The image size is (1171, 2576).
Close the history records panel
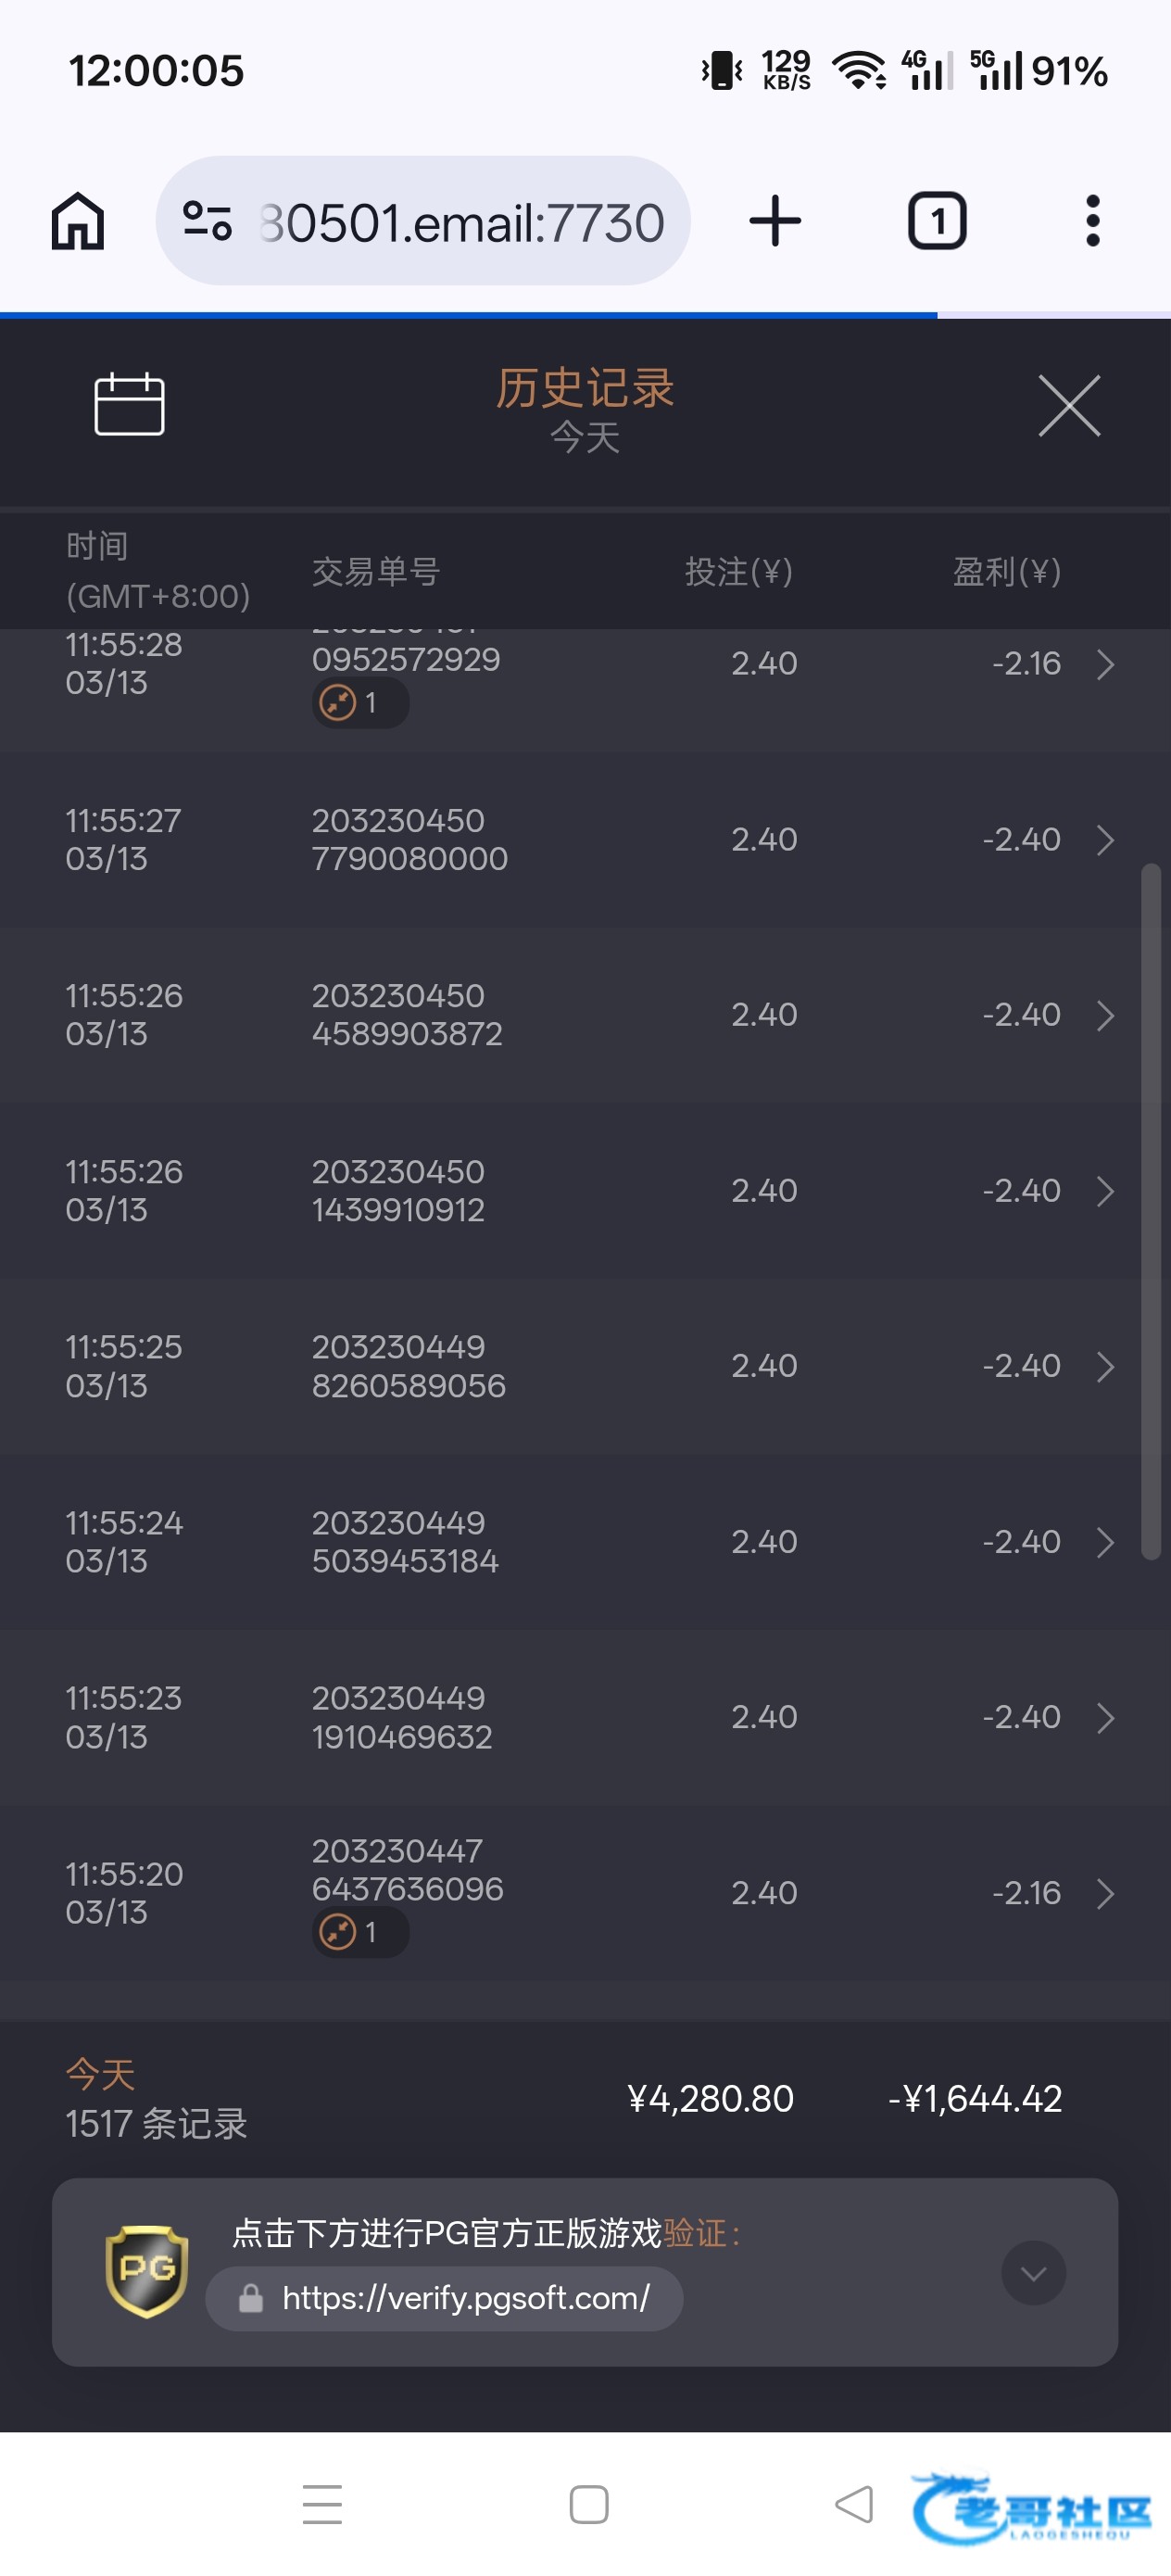pyautogui.click(x=1068, y=406)
